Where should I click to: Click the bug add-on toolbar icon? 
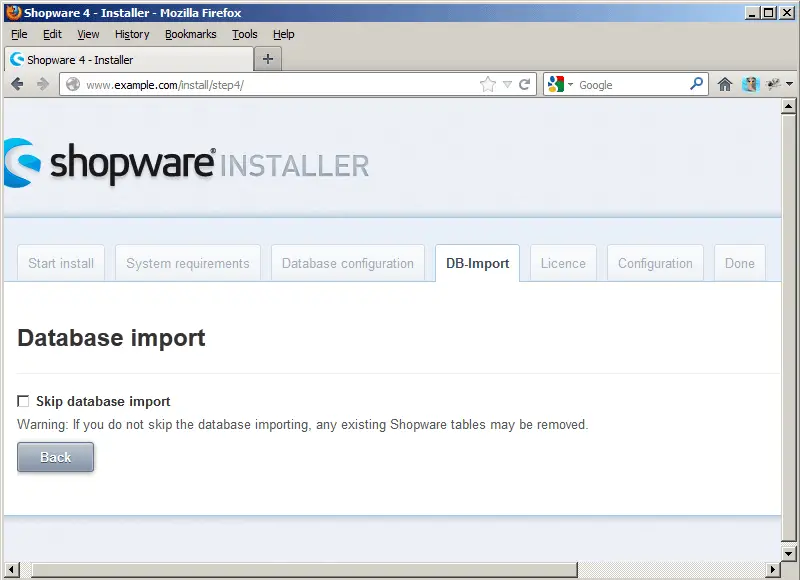[x=773, y=84]
